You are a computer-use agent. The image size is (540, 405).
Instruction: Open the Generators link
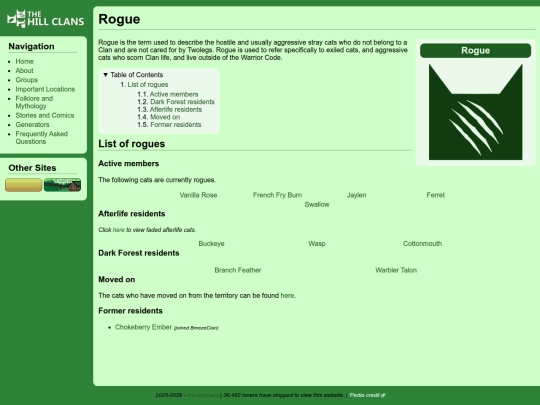point(32,125)
